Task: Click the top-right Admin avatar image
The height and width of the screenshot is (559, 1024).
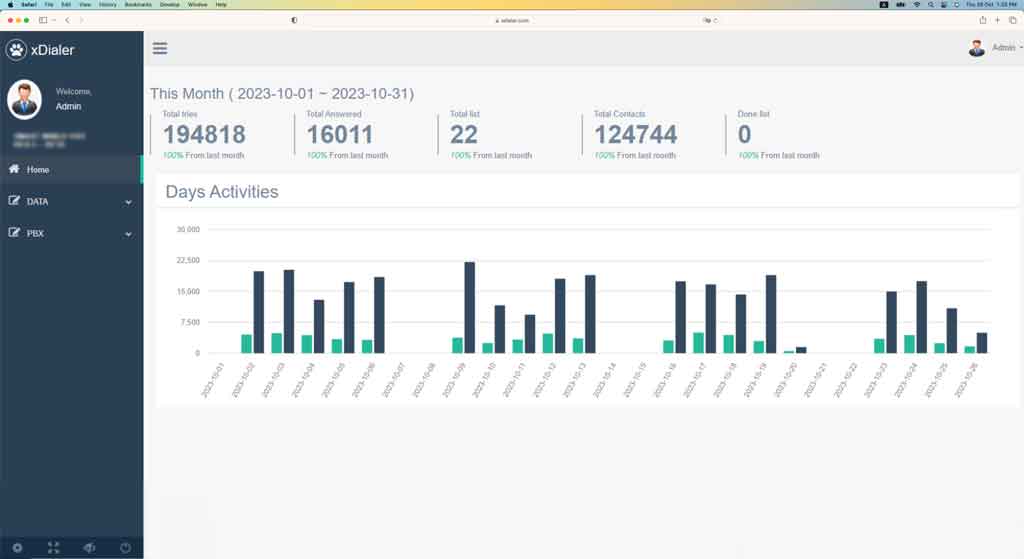Action: [976, 48]
